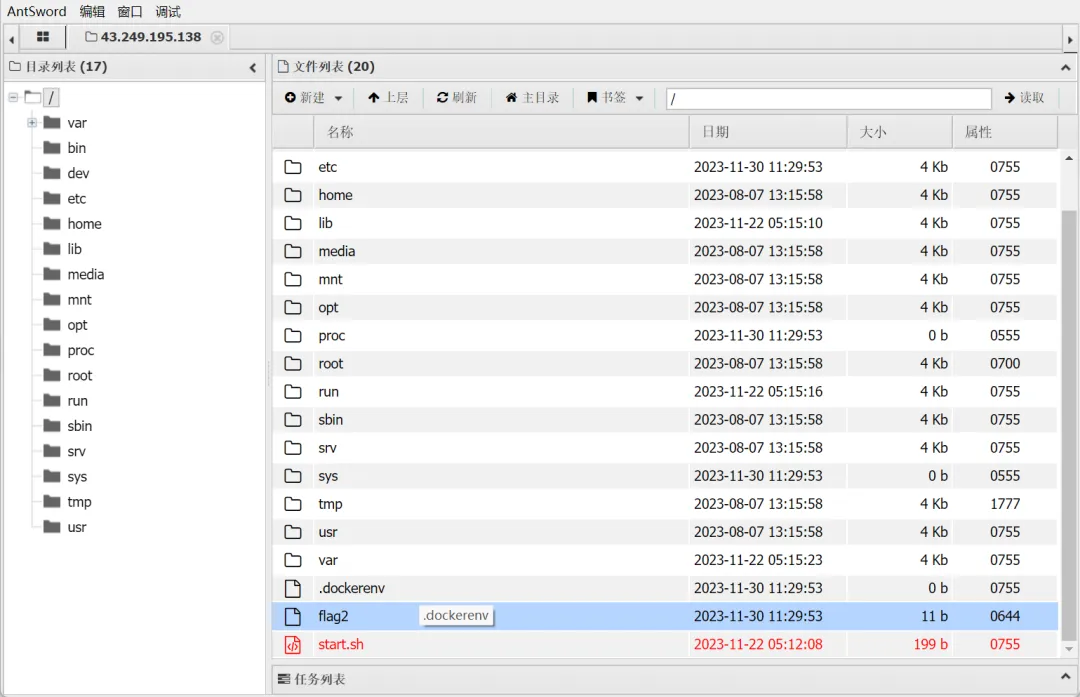Image resolution: width=1080 pixels, height=697 pixels.
Task: Click .dockerenv file icon
Action: (293, 588)
